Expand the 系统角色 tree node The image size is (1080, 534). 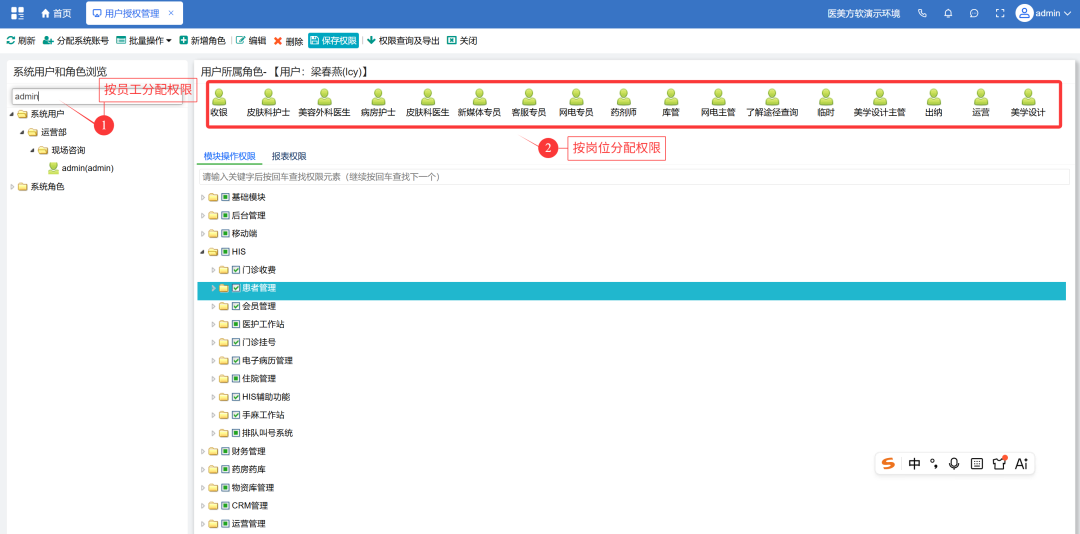[x=12, y=187]
